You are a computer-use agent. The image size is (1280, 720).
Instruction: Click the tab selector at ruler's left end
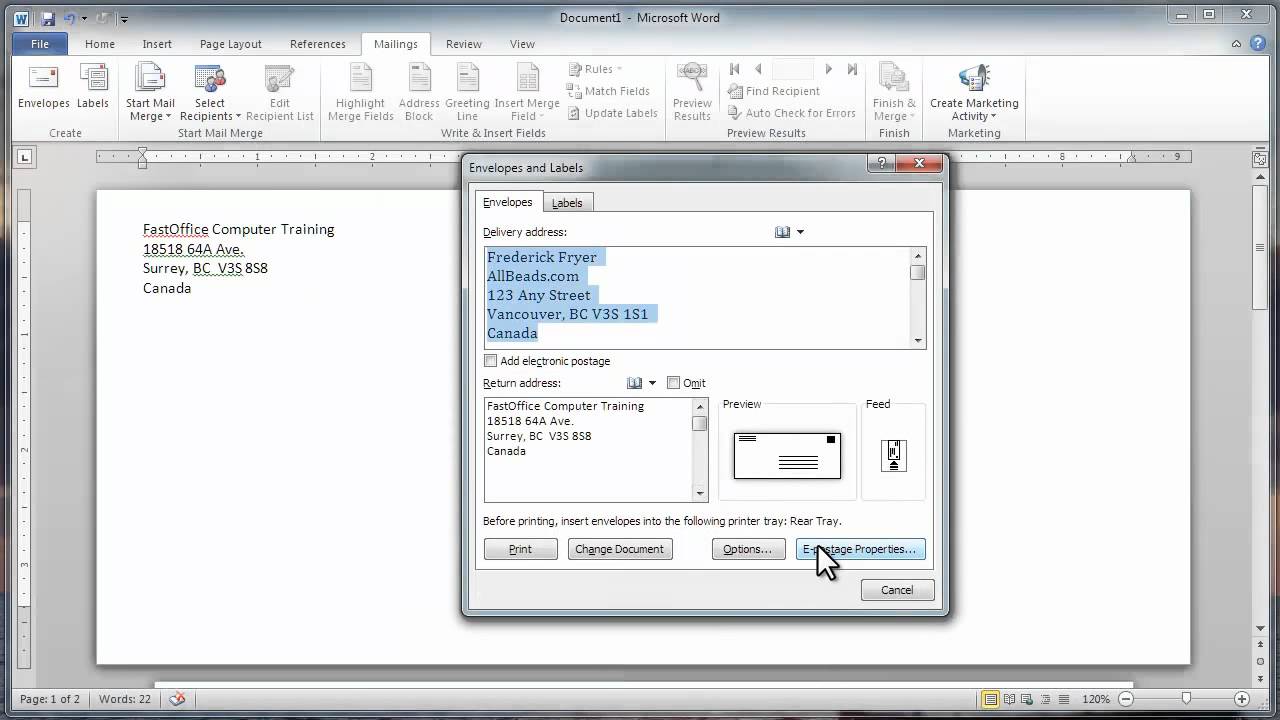click(26, 157)
